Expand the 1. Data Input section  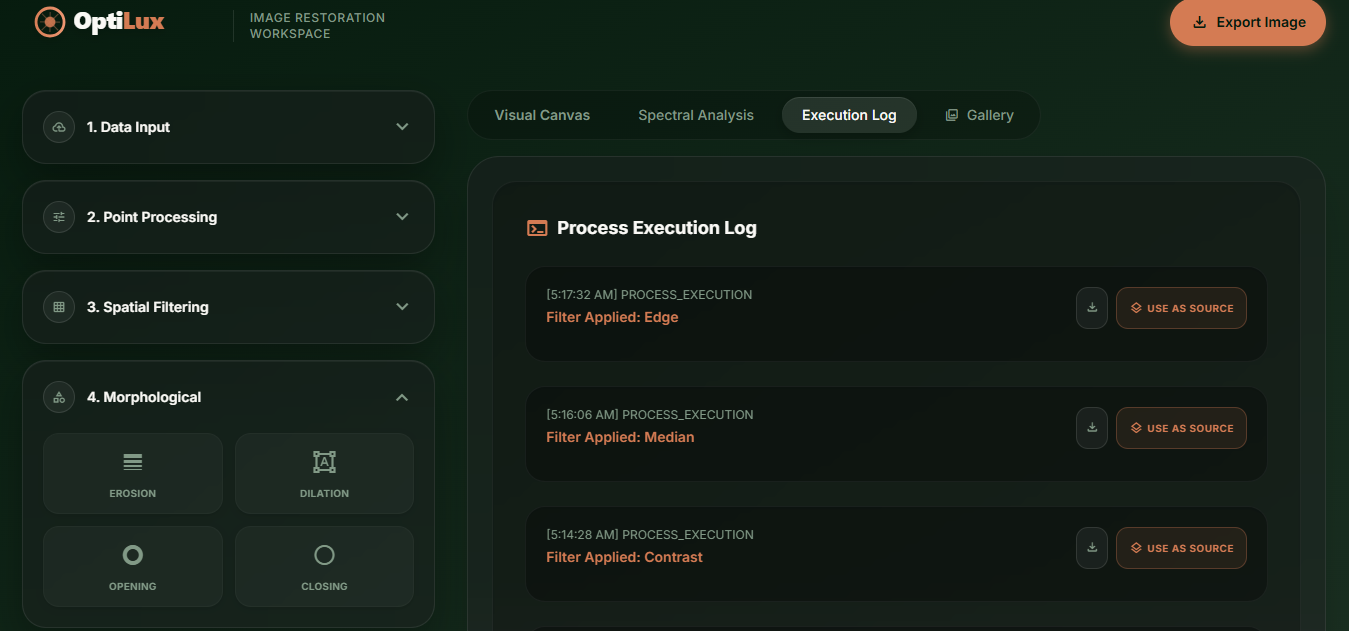[x=228, y=127]
